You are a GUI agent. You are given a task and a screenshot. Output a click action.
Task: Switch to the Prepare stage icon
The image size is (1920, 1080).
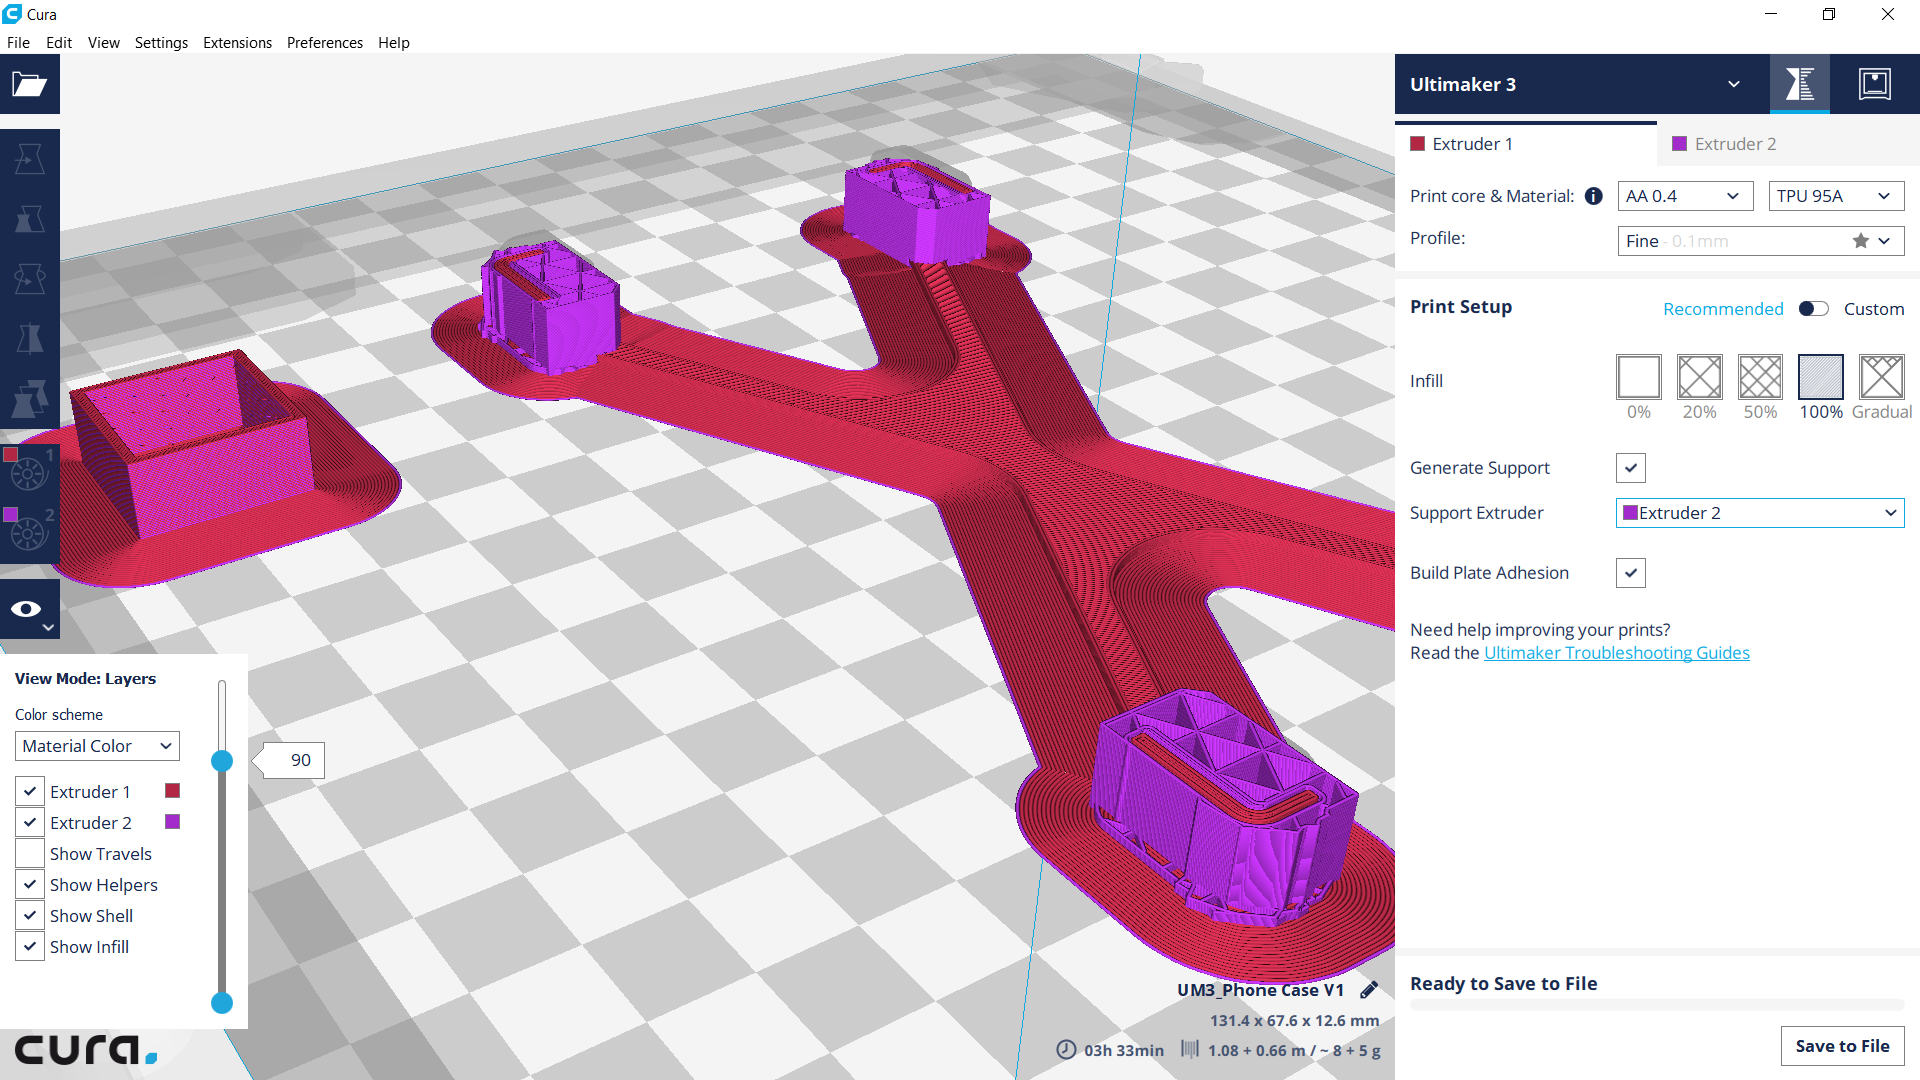coord(1800,84)
